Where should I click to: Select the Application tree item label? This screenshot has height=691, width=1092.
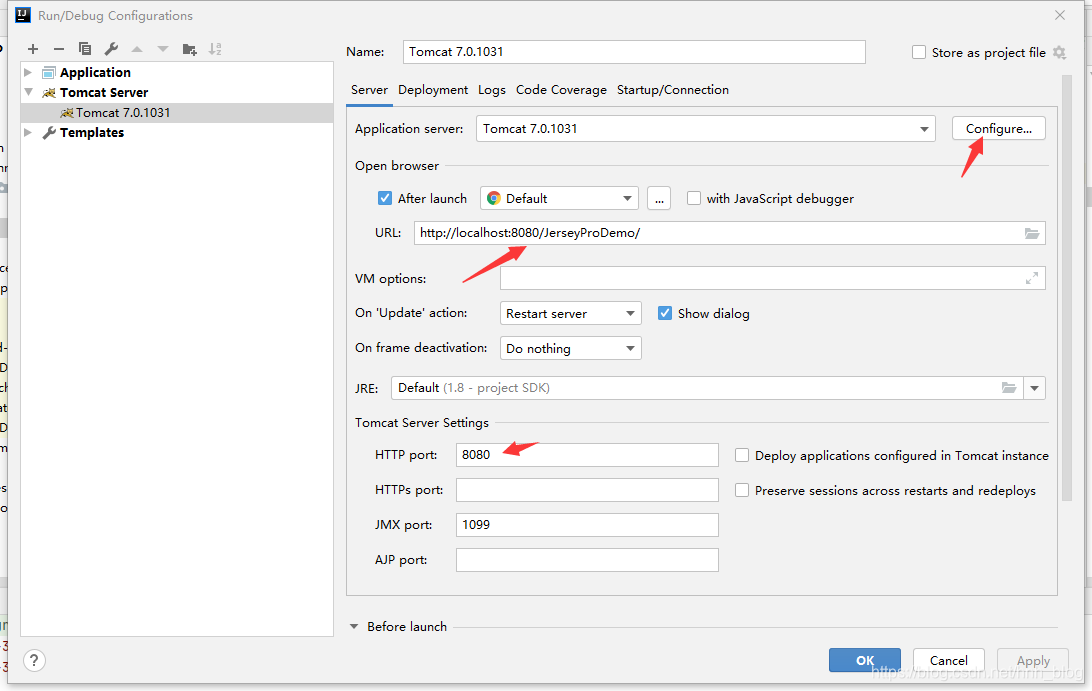tap(95, 72)
